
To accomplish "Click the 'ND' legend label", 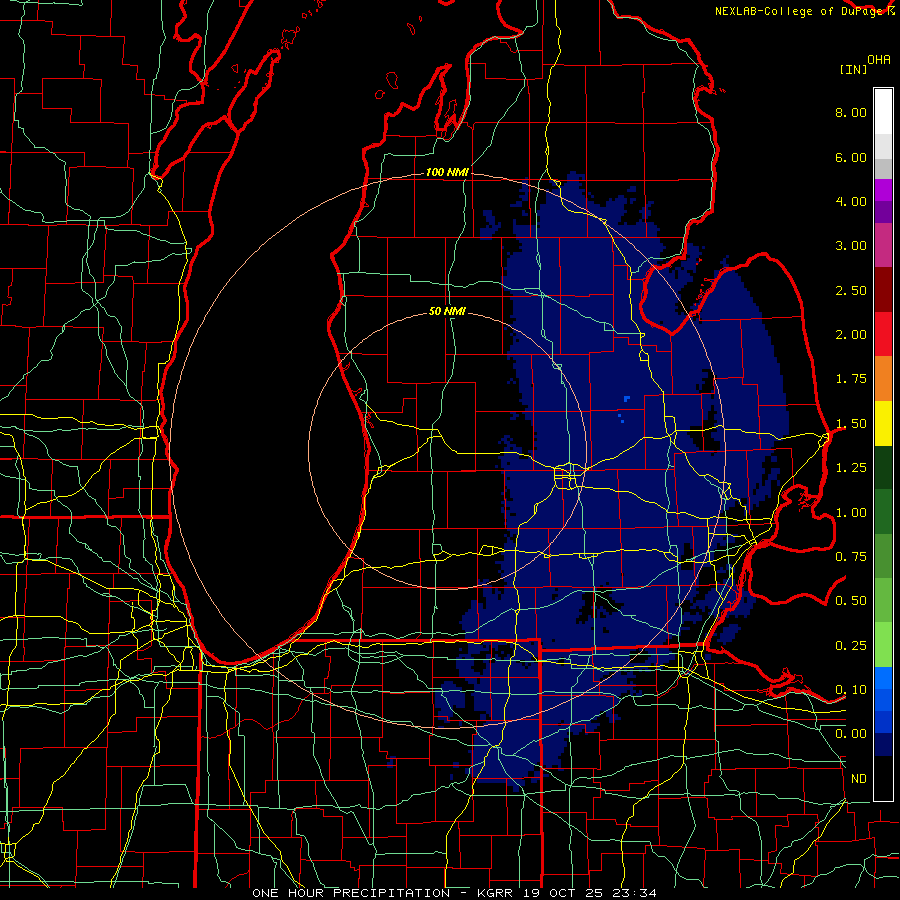I will (859, 779).
